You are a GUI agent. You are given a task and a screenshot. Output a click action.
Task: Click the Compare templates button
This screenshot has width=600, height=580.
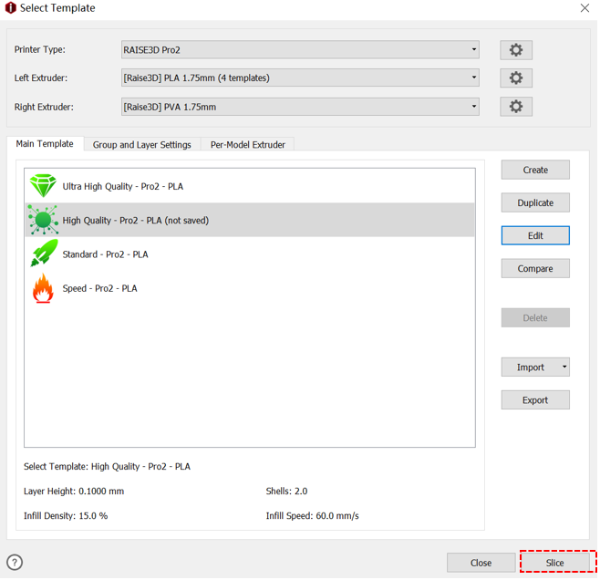point(535,269)
